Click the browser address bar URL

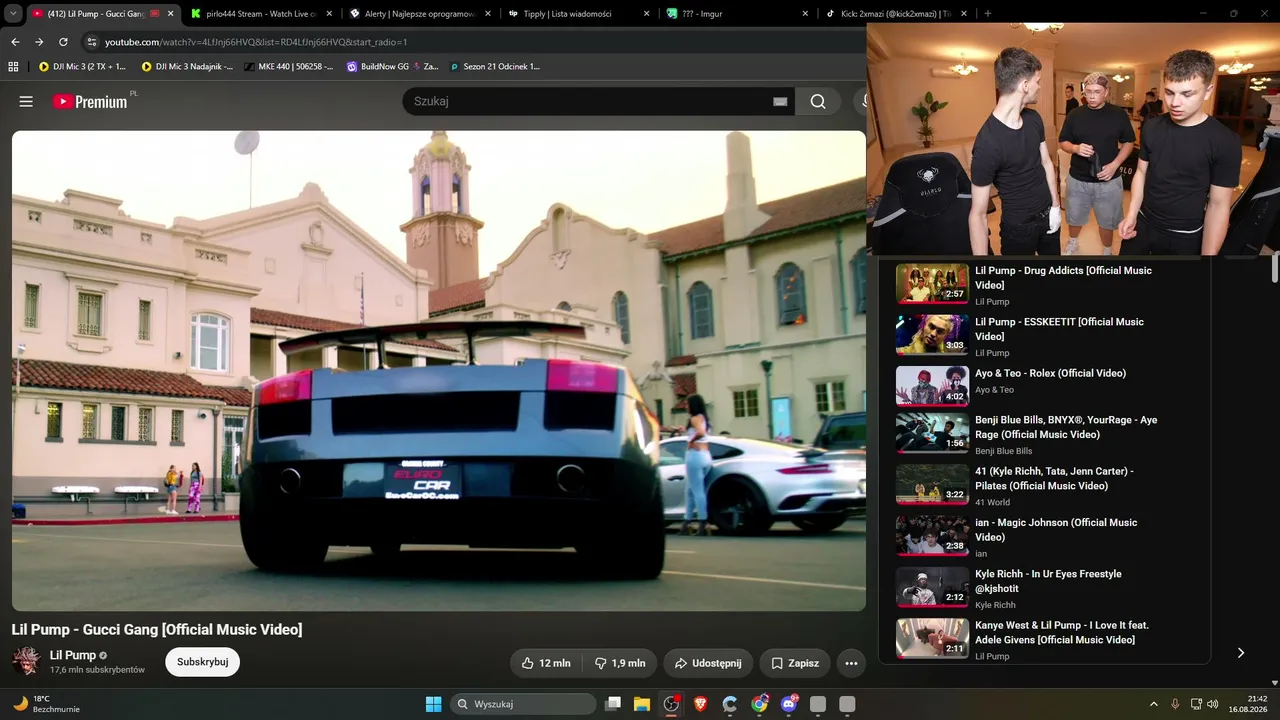point(256,42)
